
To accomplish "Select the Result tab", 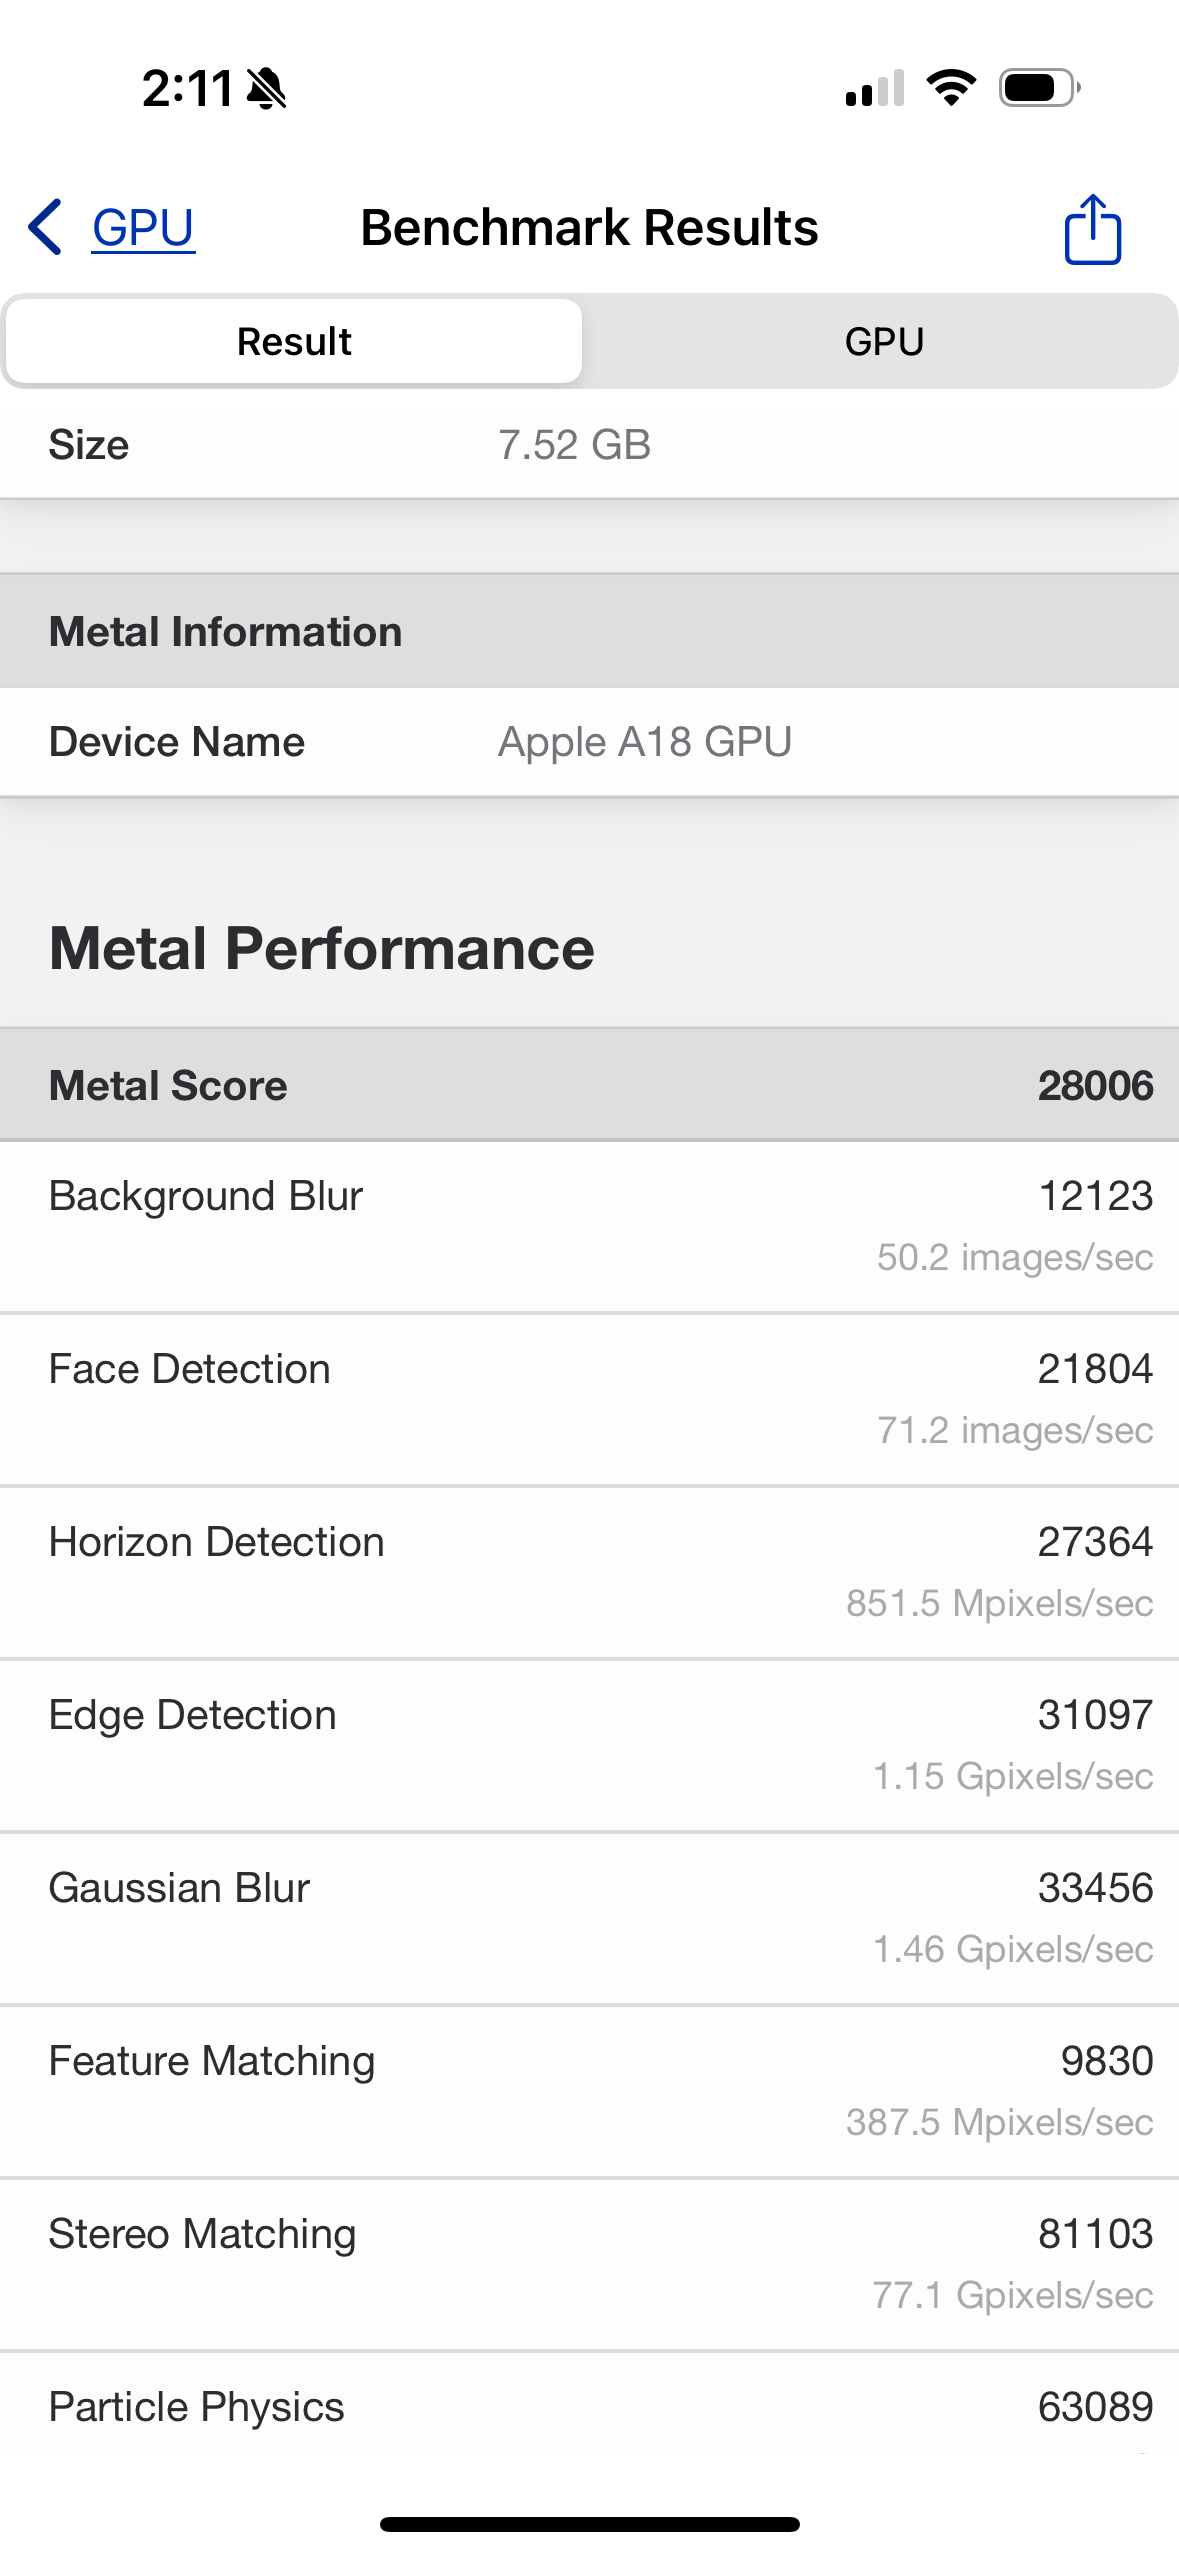I will click(x=294, y=341).
